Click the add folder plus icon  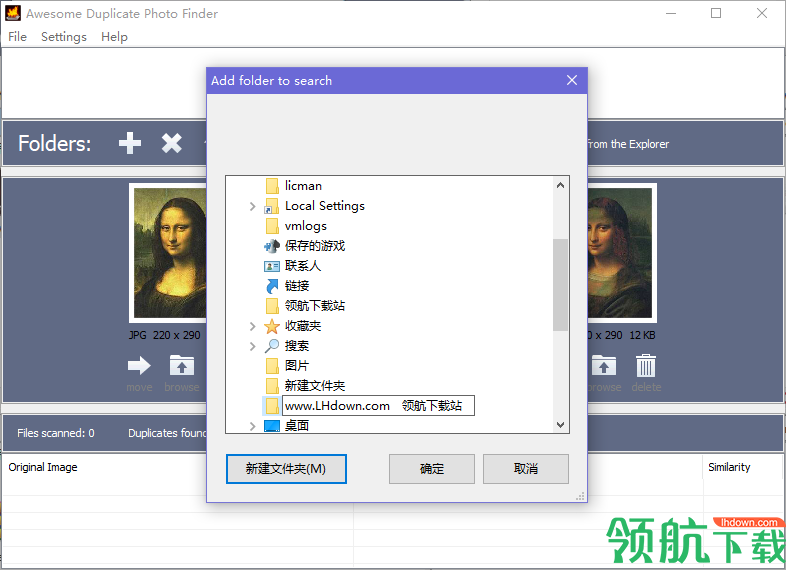[x=130, y=143]
